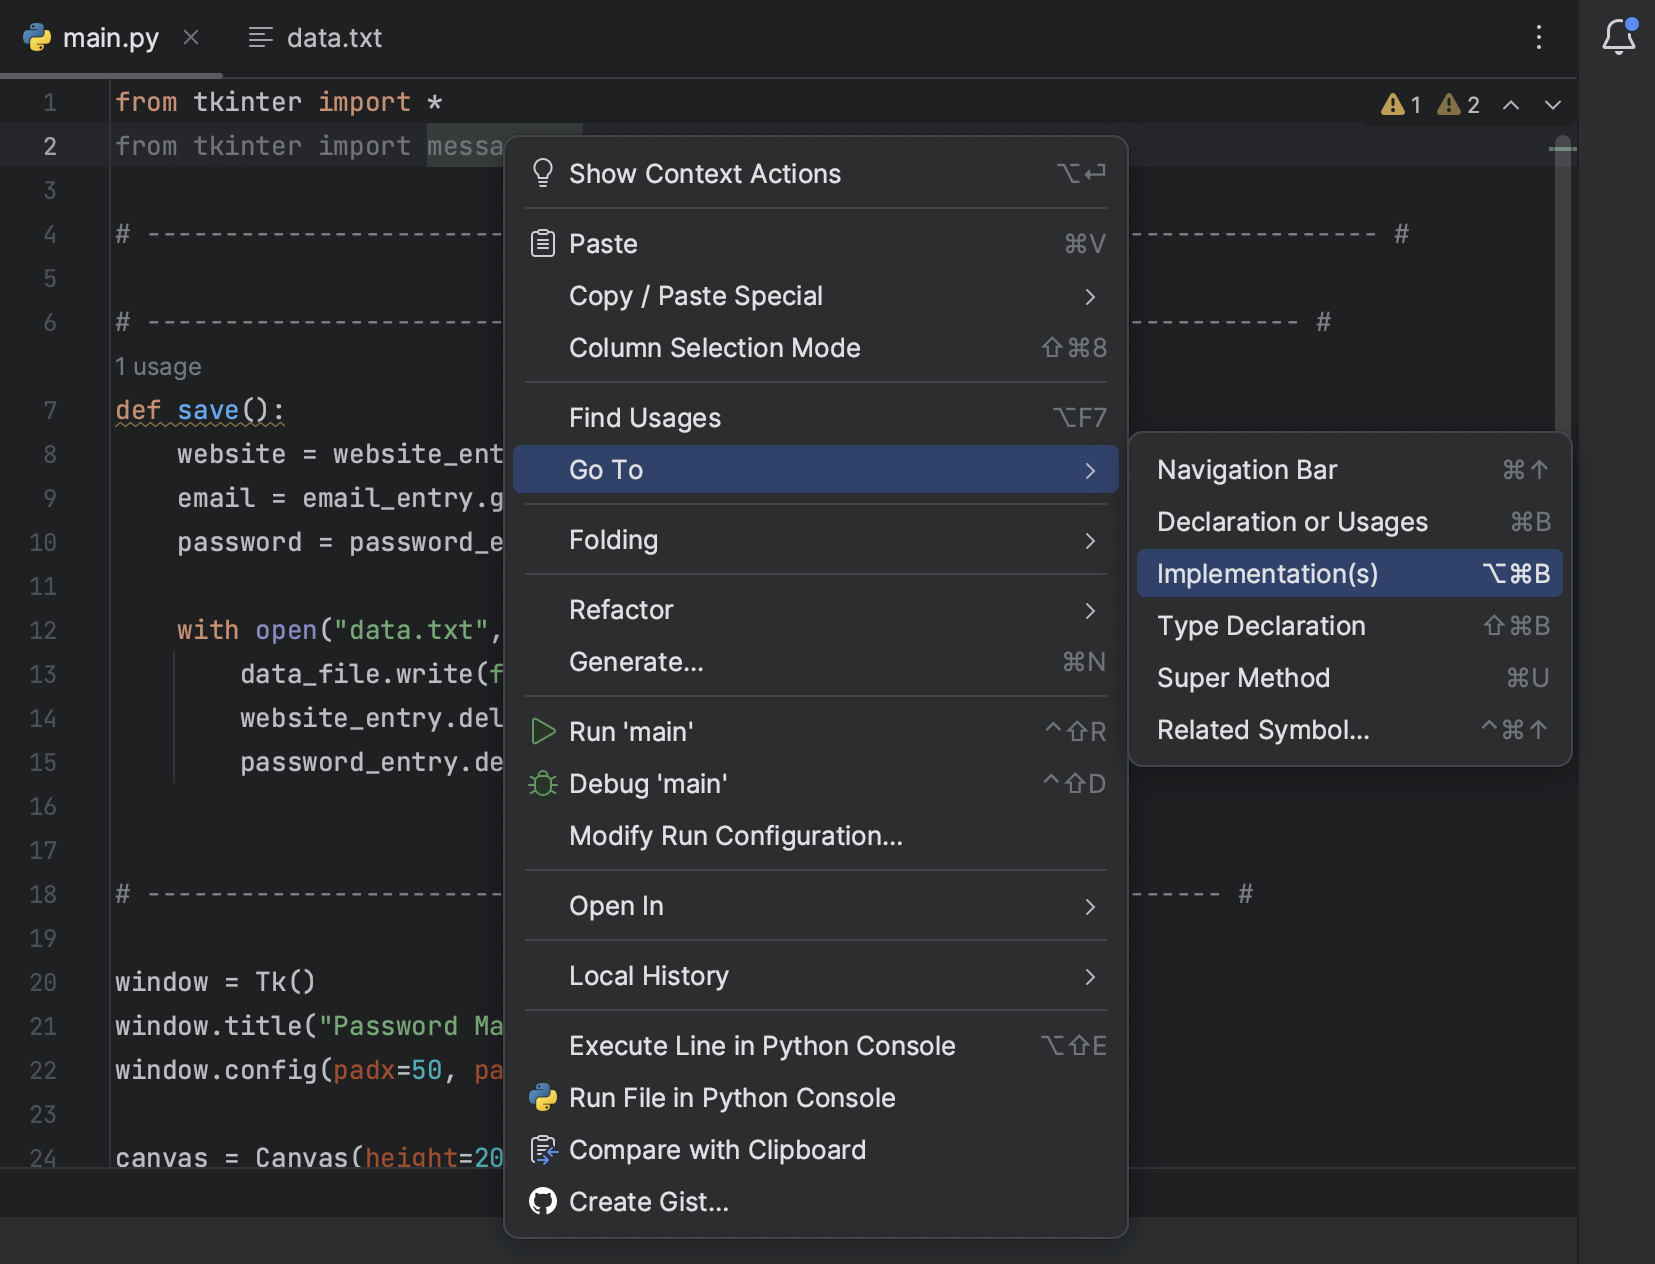Expand the Go To submenu arrow
The width and height of the screenshot is (1655, 1264).
[x=1090, y=470]
